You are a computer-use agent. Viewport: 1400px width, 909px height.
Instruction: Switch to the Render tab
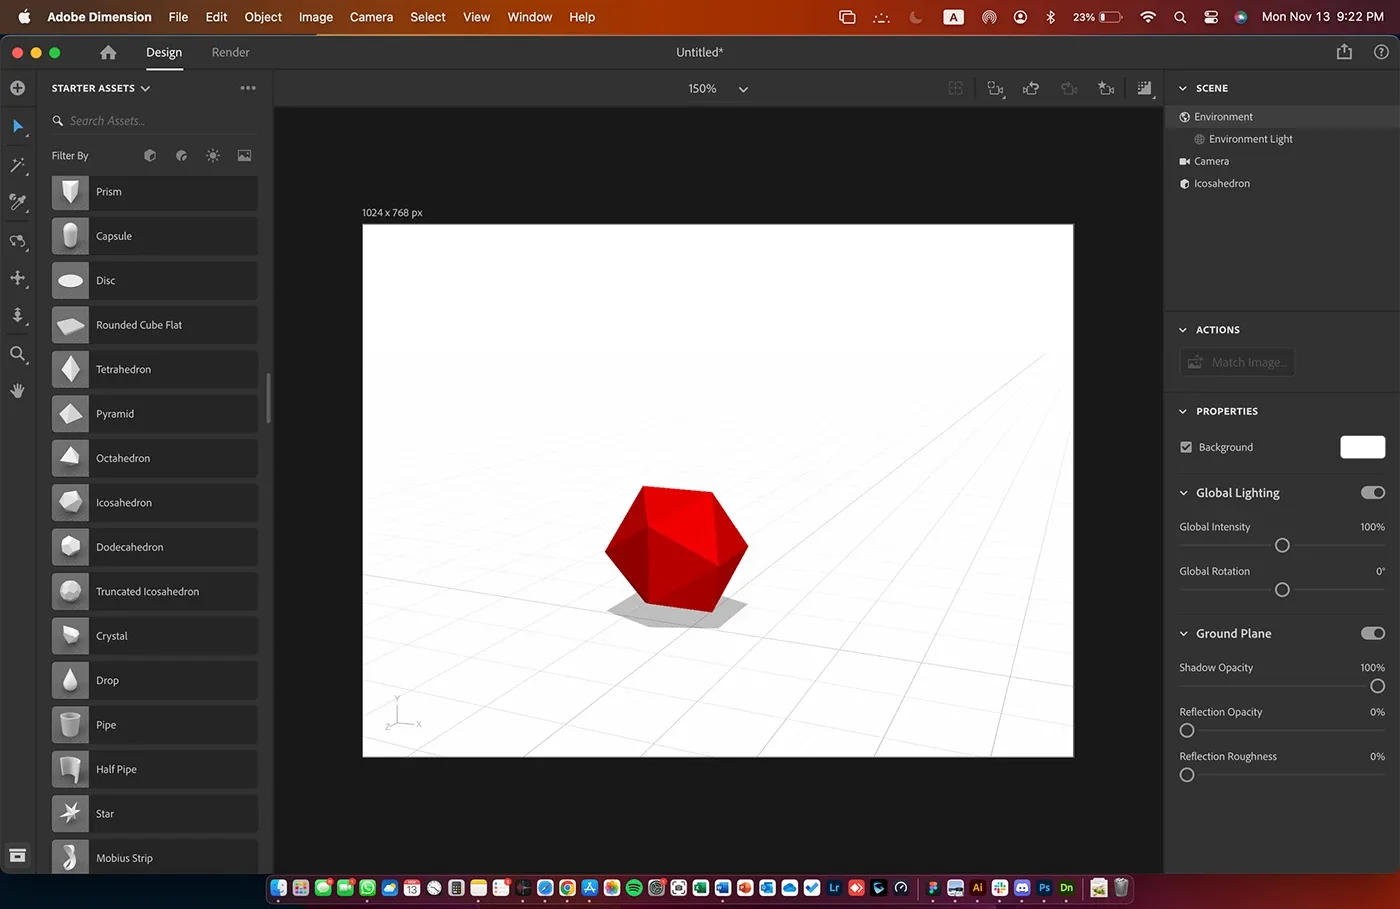coord(231,52)
